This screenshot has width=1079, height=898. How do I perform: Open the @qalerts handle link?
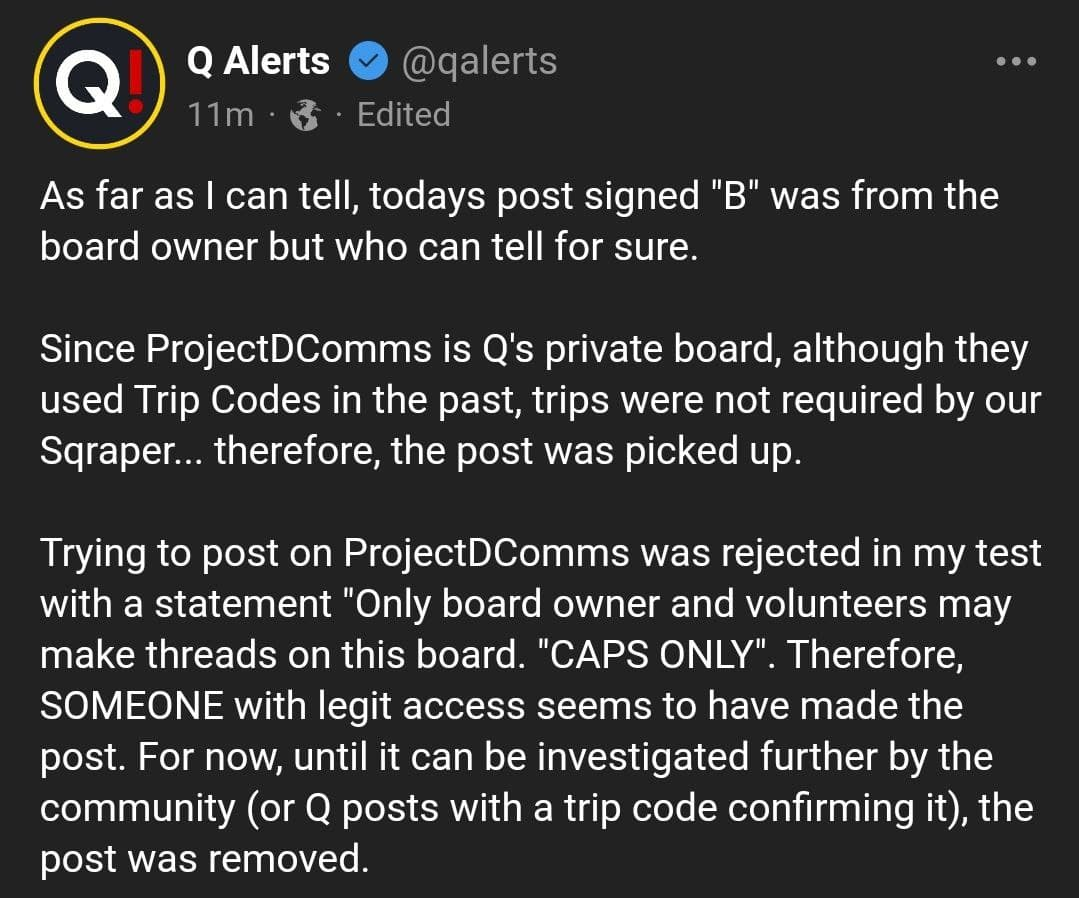(479, 62)
